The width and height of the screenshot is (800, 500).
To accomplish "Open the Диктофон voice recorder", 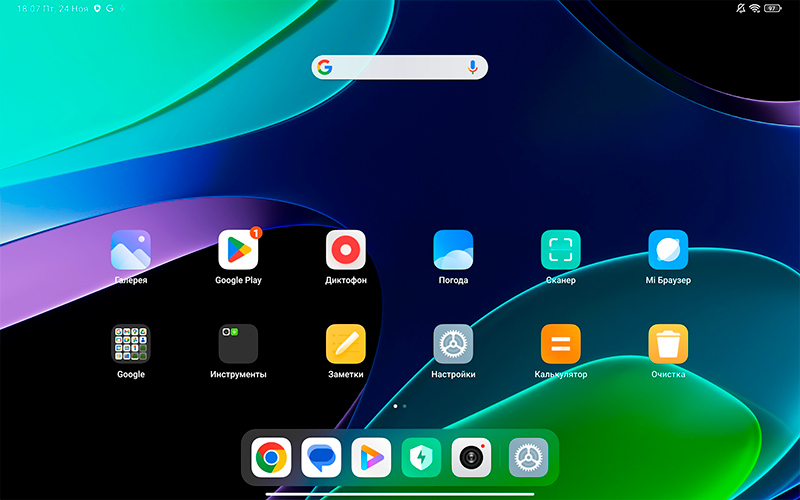I will point(346,250).
